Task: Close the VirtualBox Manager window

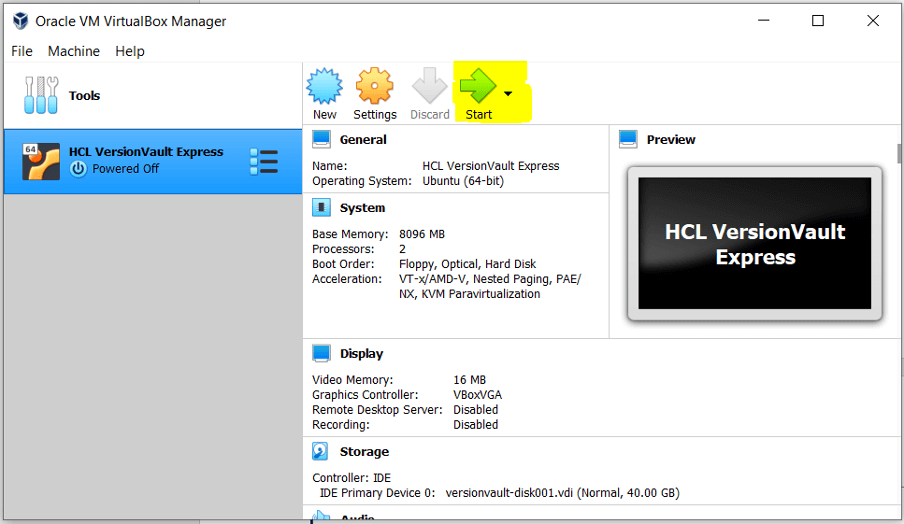Action: click(873, 21)
